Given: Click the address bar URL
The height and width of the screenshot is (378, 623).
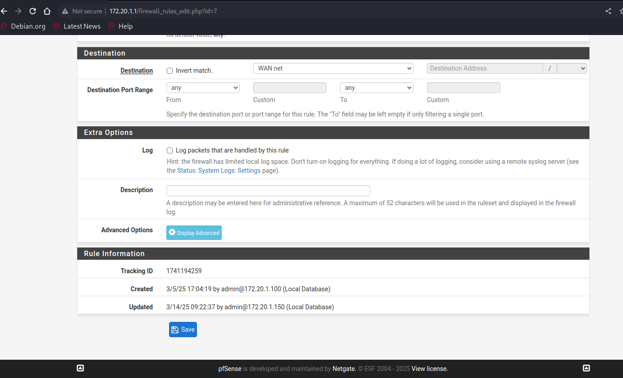Looking at the screenshot, I should pos(163,11).
